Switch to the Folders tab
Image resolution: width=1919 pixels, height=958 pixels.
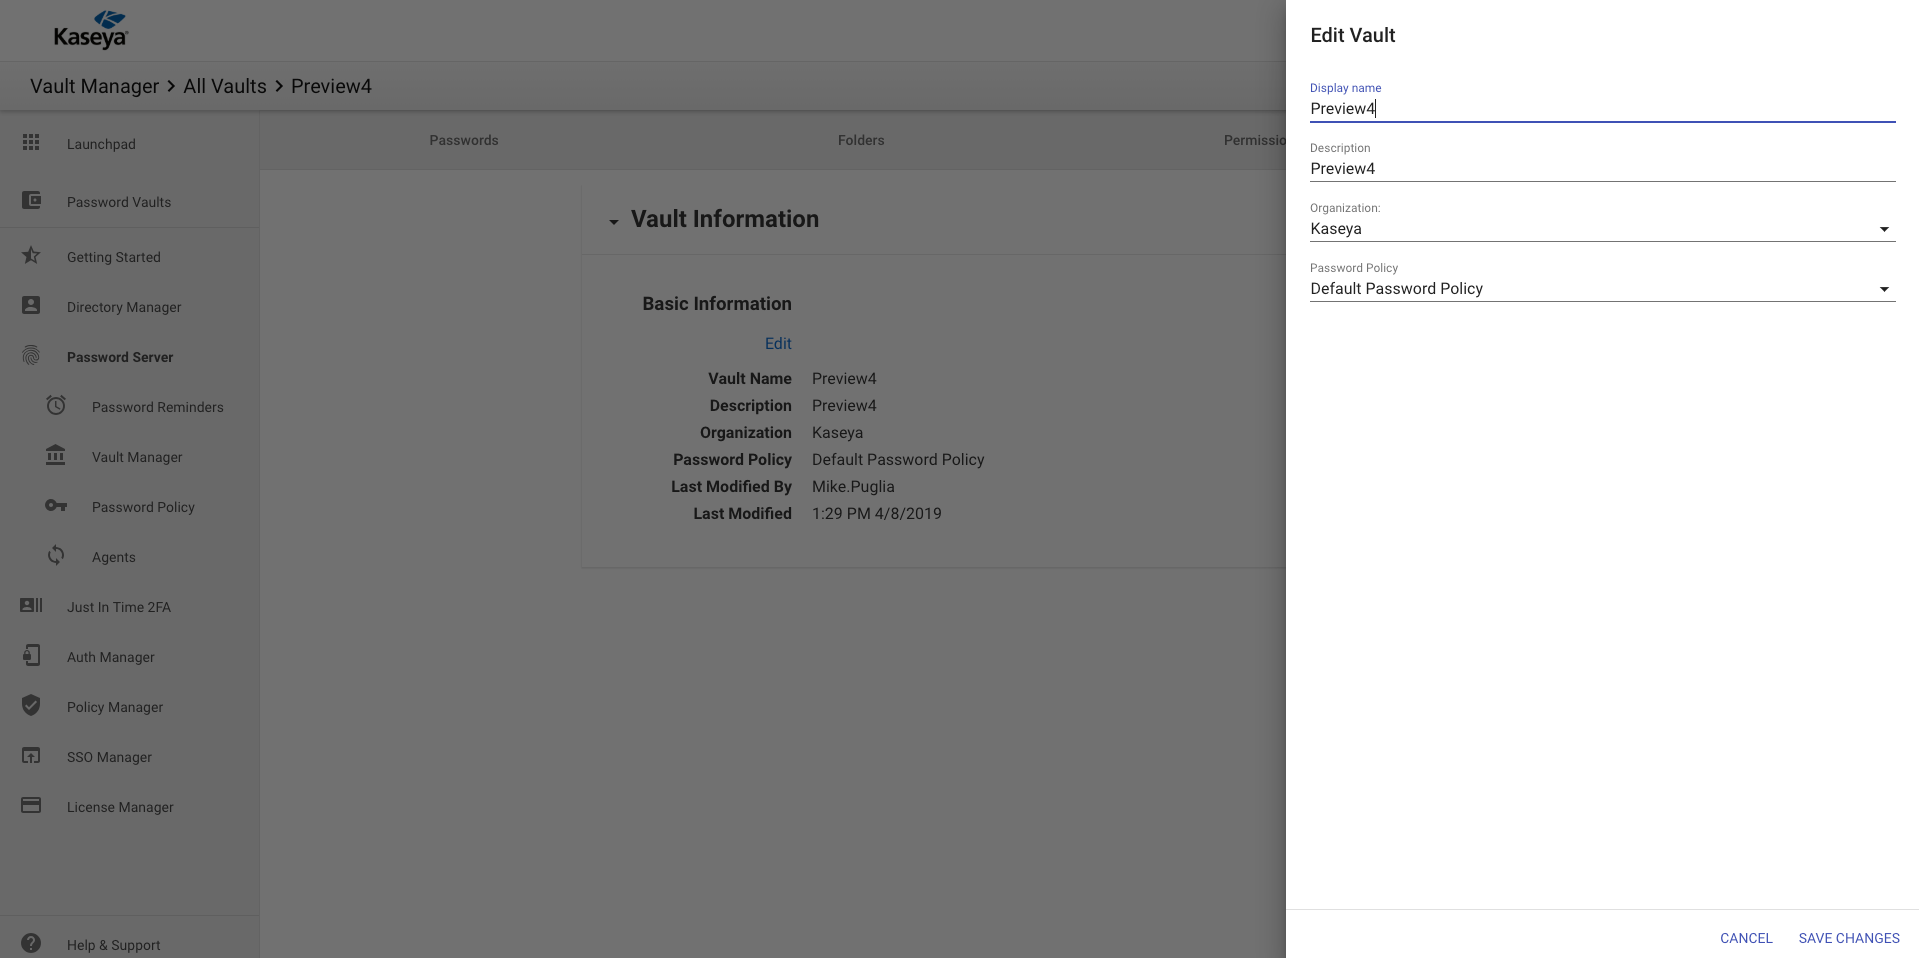coord(861,140)
